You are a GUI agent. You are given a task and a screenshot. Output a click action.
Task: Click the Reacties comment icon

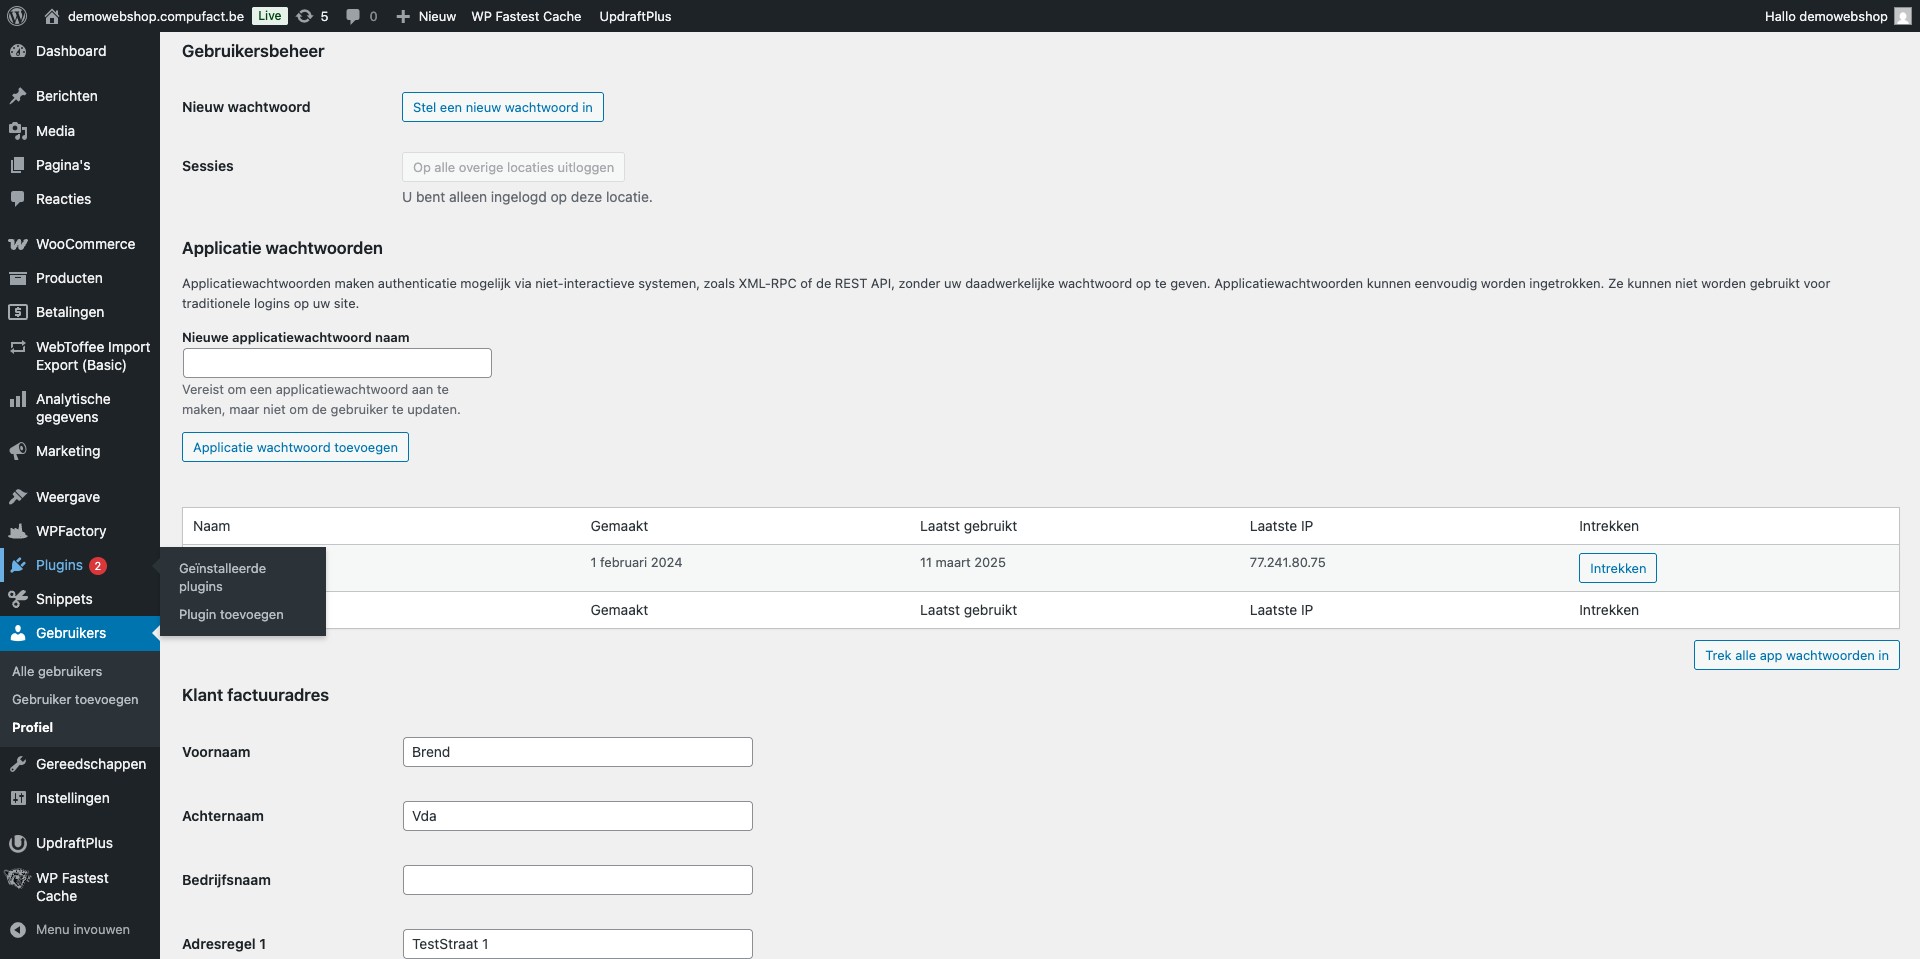tap(18, 199)
